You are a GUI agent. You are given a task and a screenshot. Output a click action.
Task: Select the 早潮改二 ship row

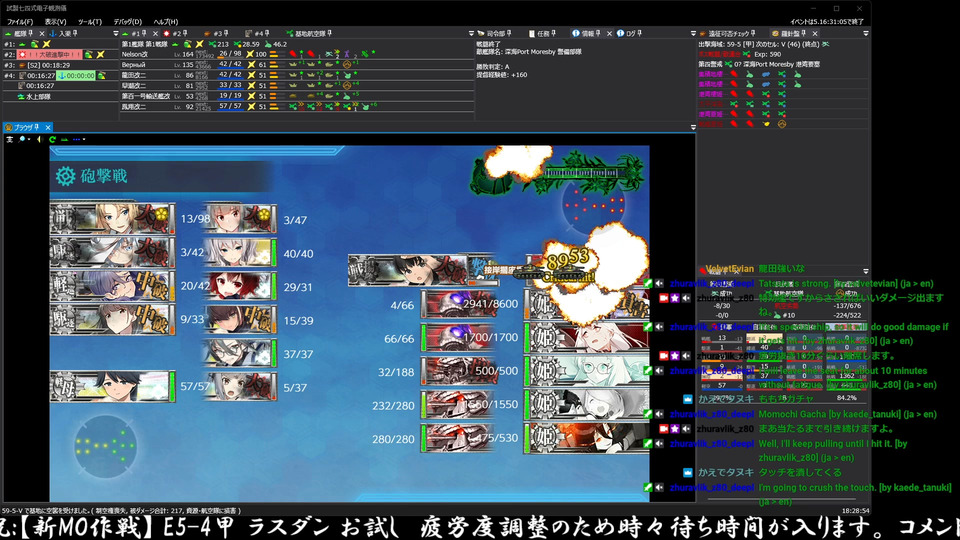(x=297, y=86)
